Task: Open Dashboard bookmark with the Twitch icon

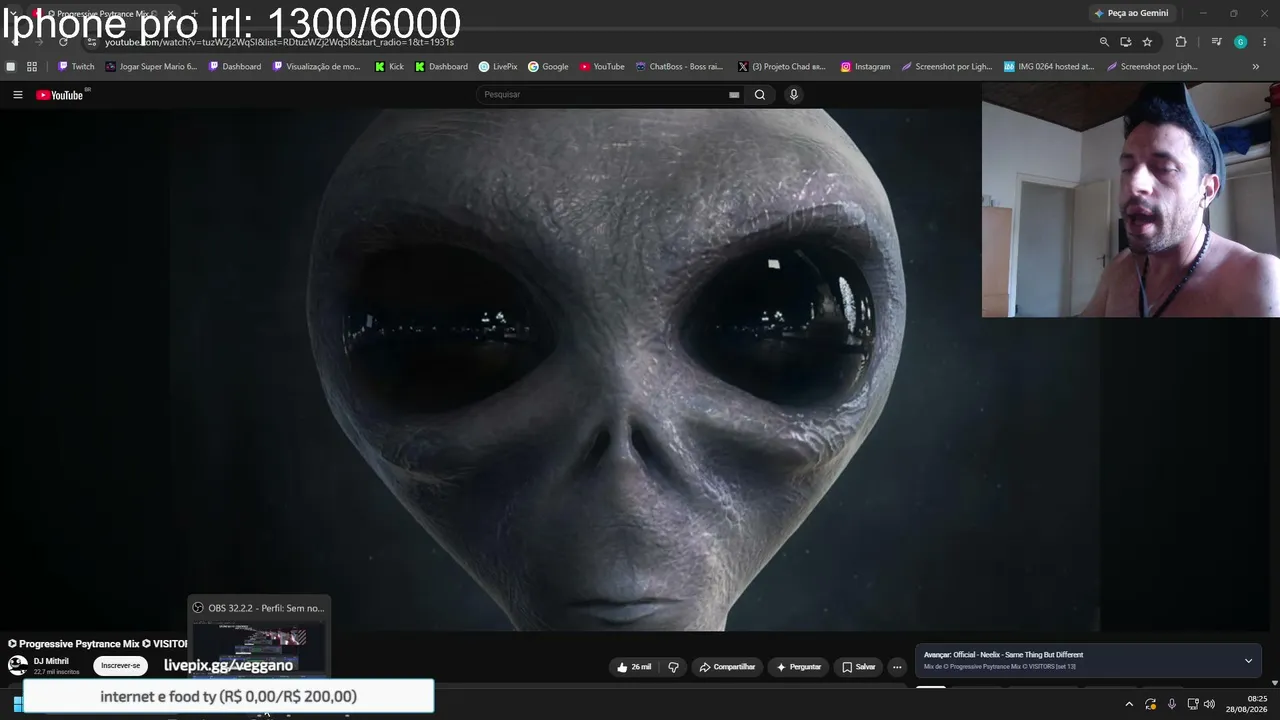Action: coord(234,67)
